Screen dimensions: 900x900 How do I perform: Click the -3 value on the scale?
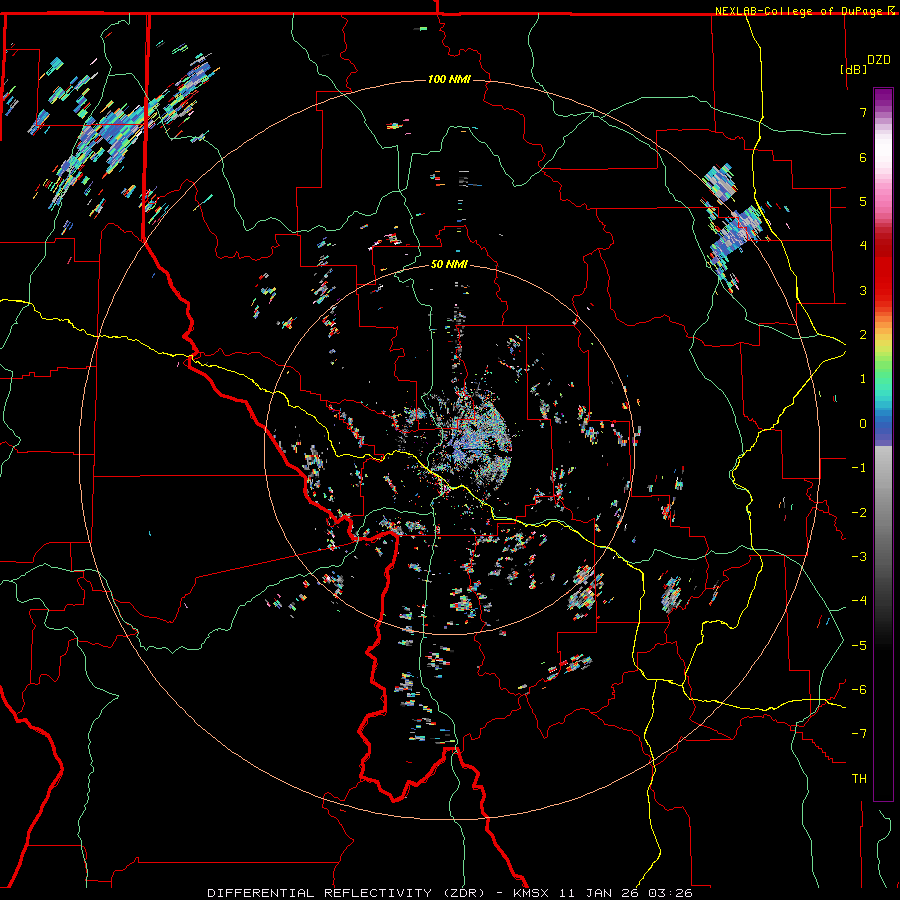pyautogui.click(x=859, y=557)
